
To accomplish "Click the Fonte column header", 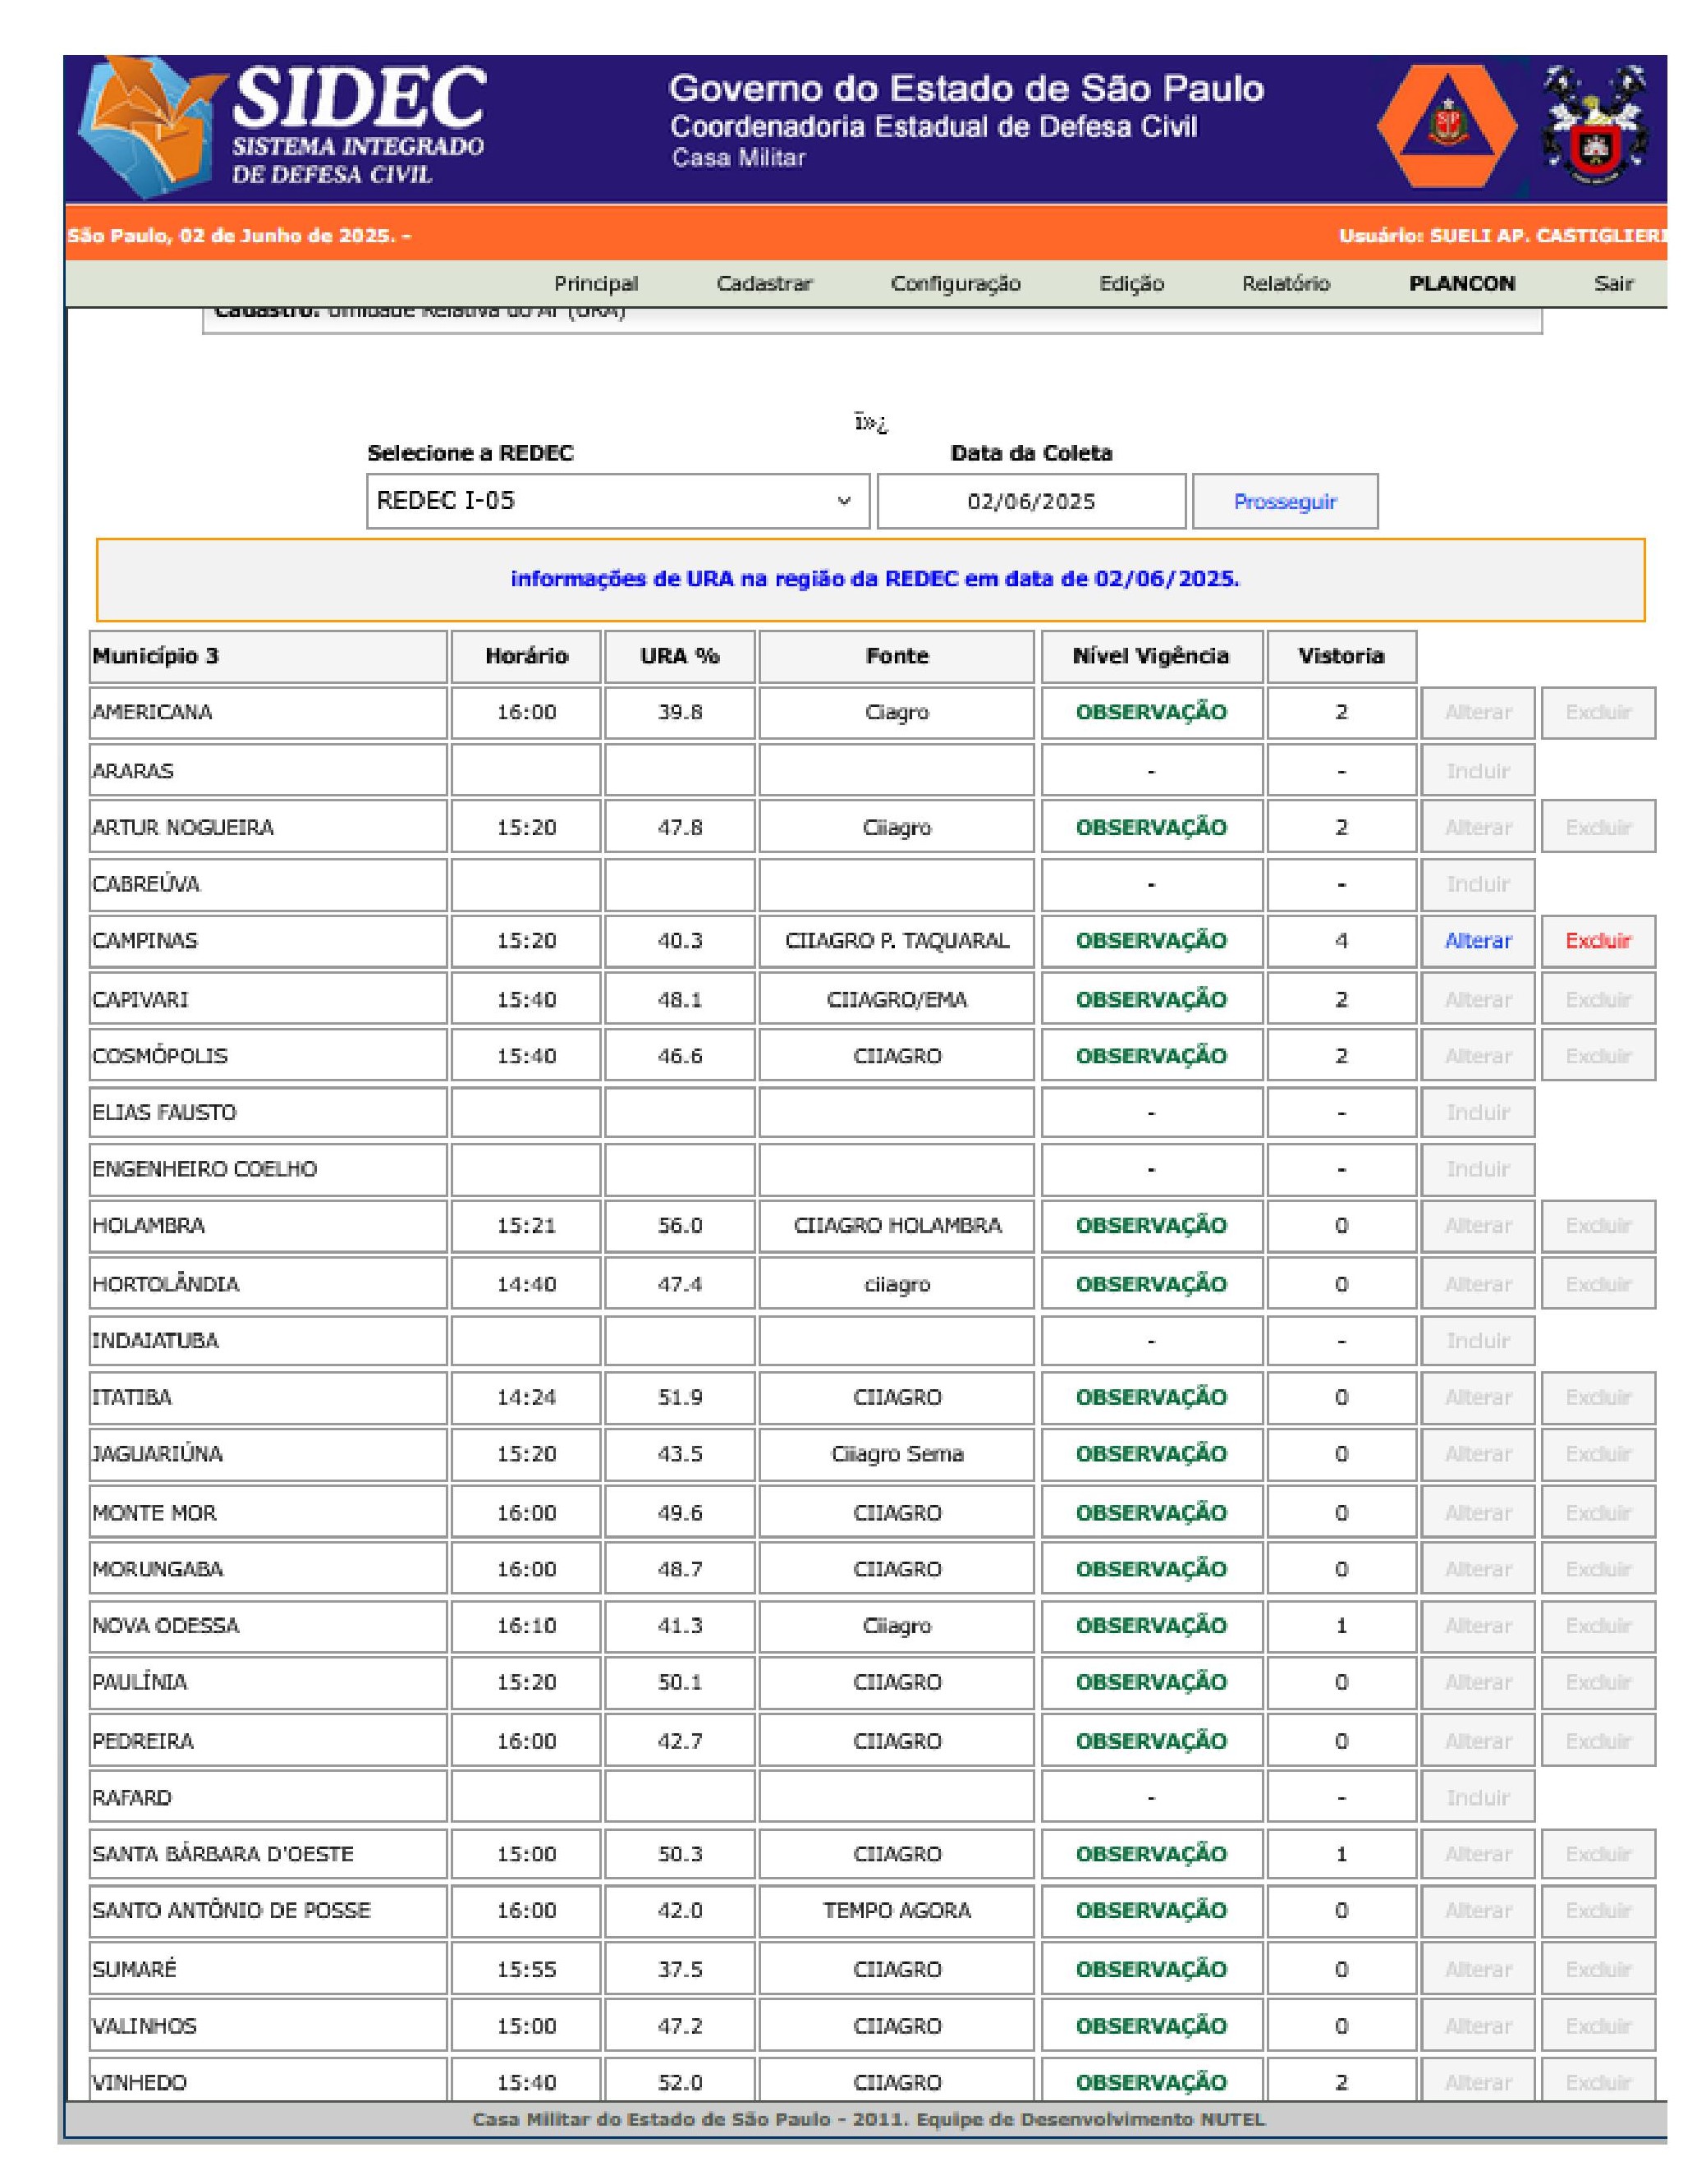I will (x=897, y=657).
